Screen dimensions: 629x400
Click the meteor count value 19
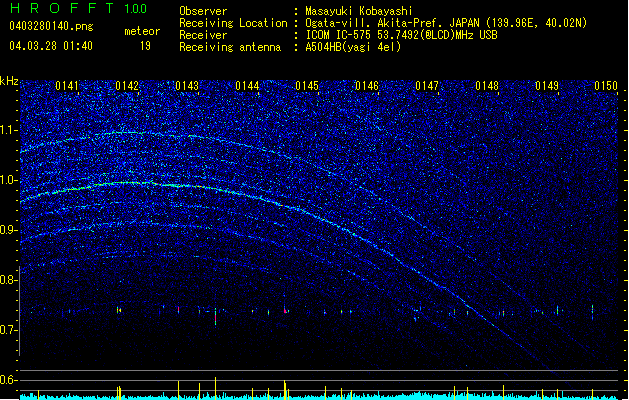[145, 46]
